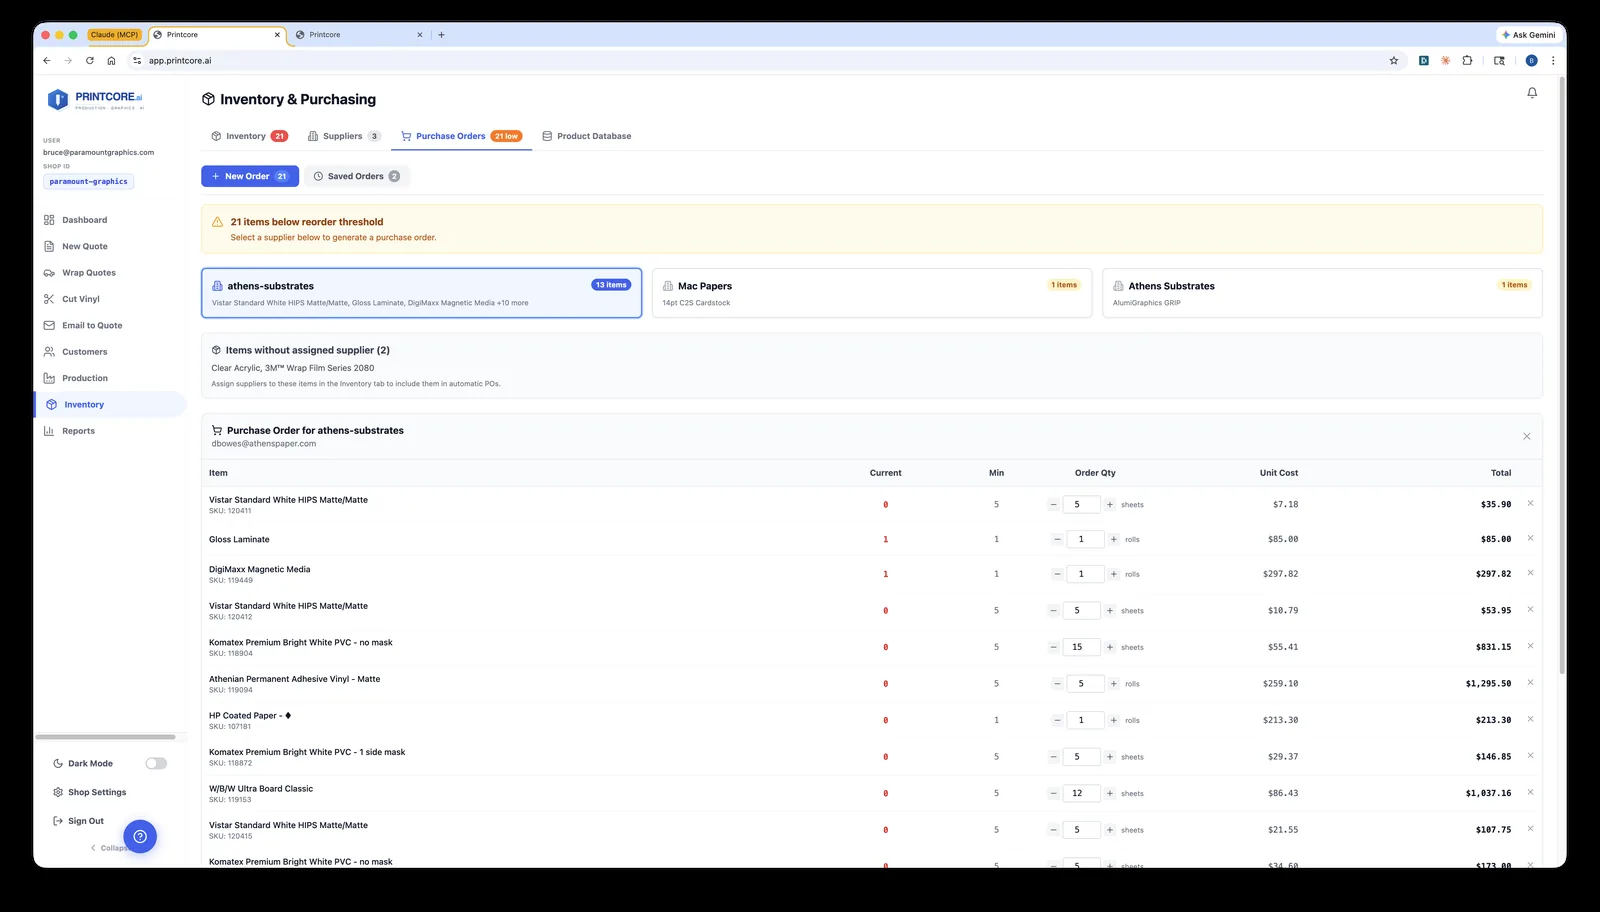Open the browser extensions puzzle icon

[1467, 61]
